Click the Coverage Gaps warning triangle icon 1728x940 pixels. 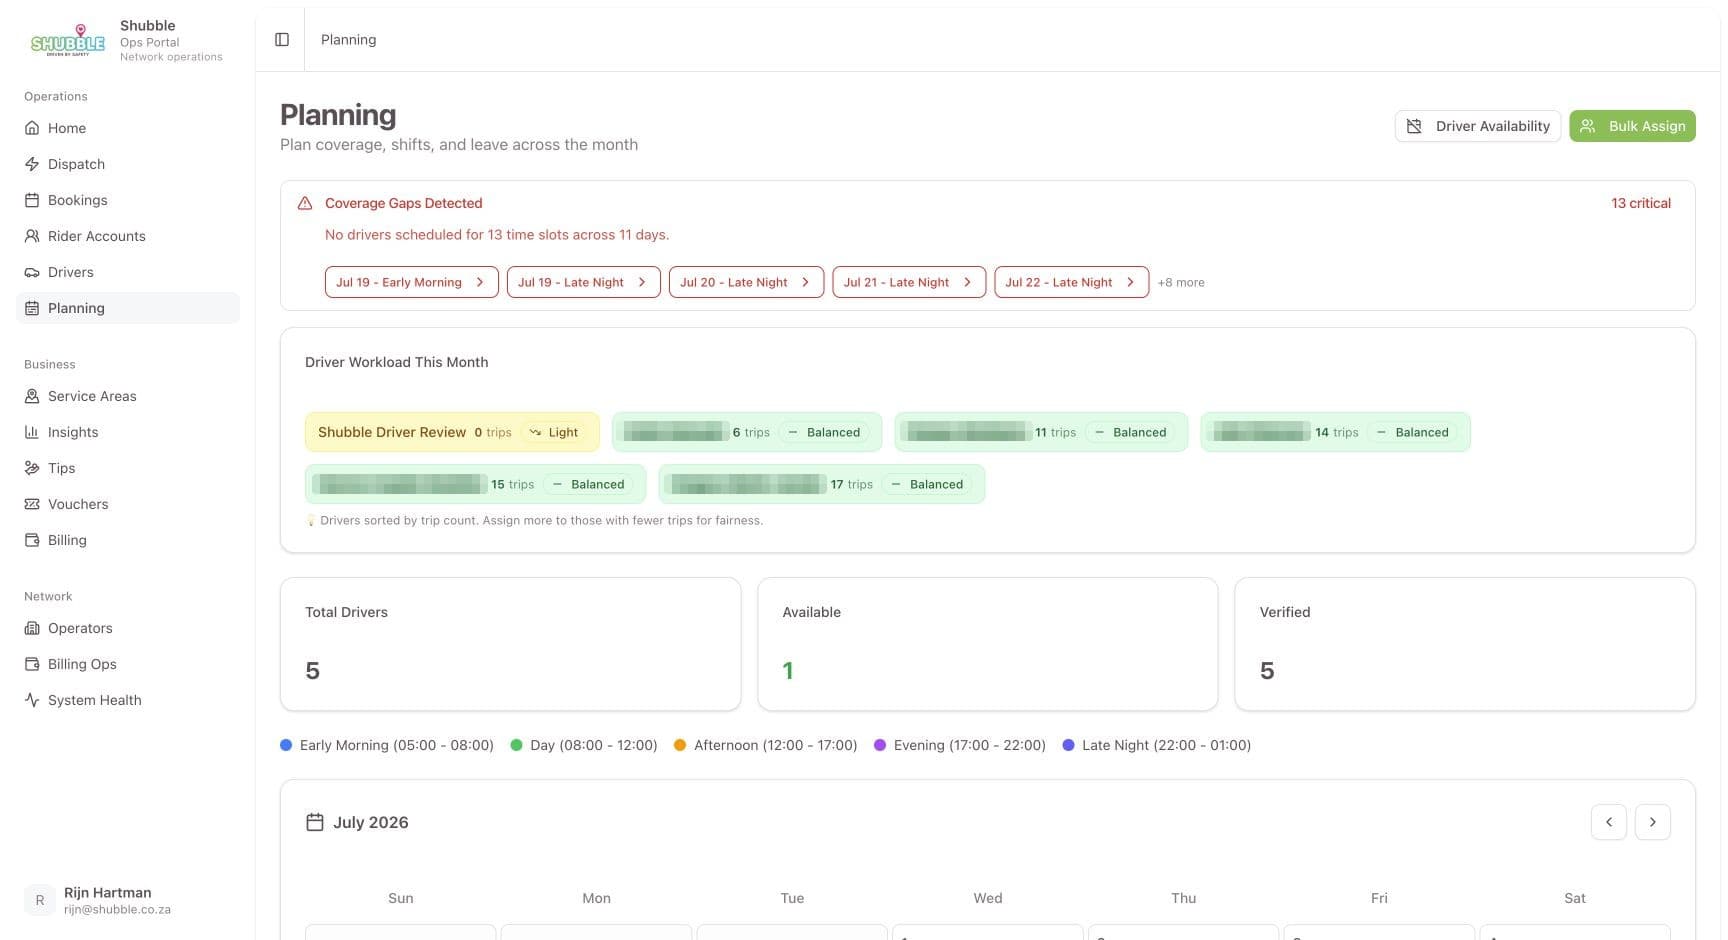305,203
